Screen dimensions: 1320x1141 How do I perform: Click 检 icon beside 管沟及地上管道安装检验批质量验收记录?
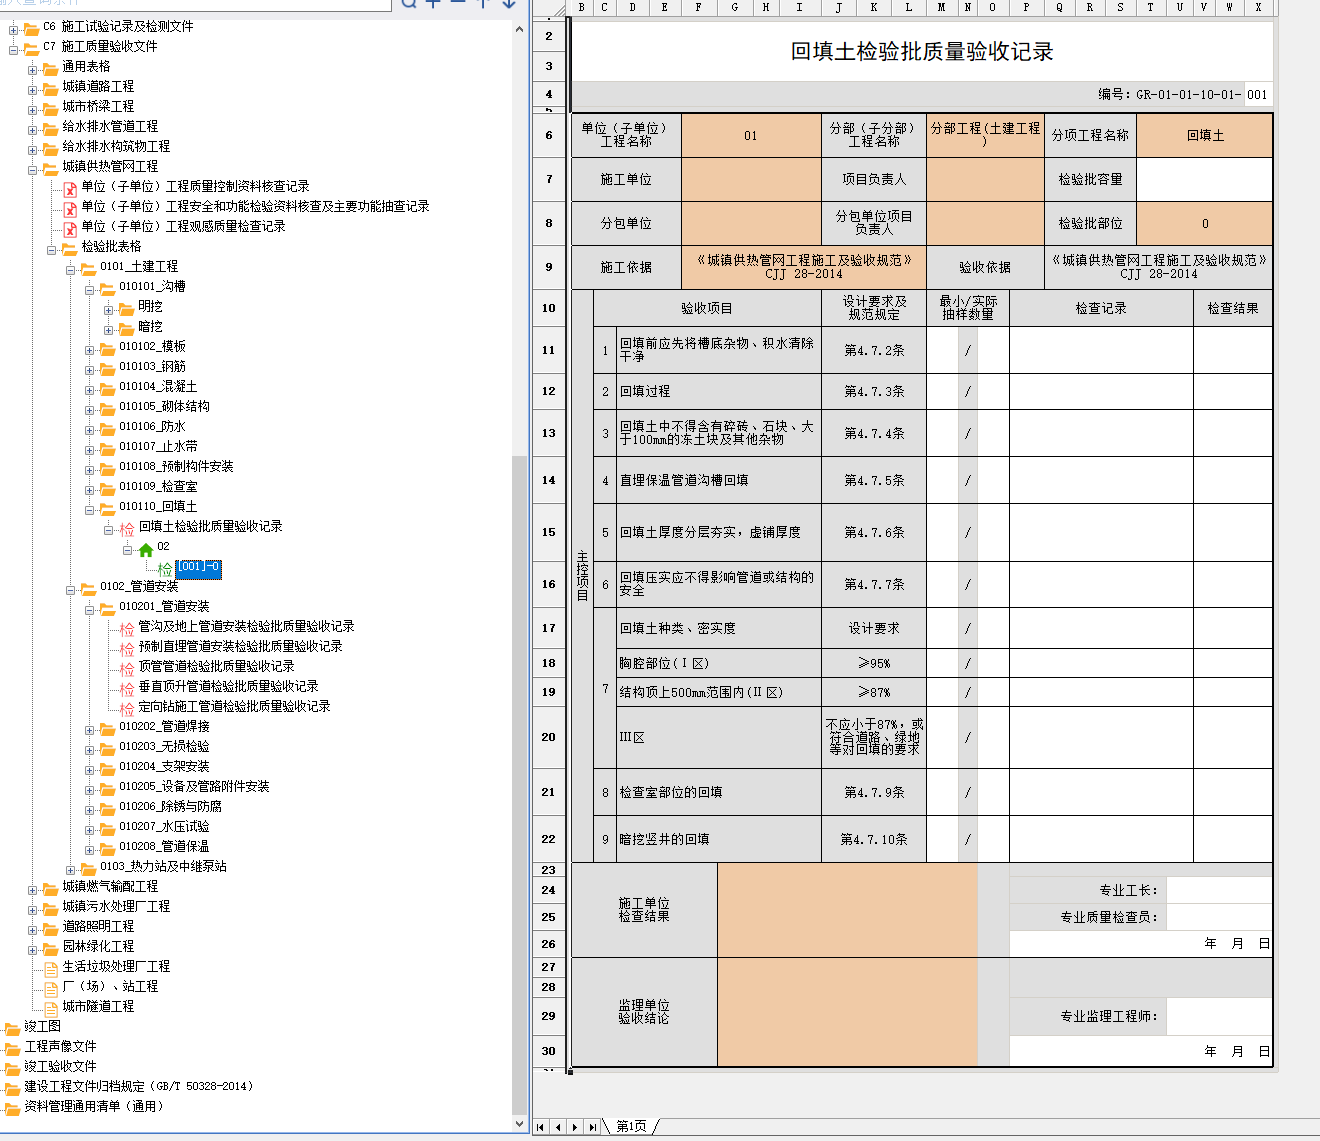tap(127, 628)
